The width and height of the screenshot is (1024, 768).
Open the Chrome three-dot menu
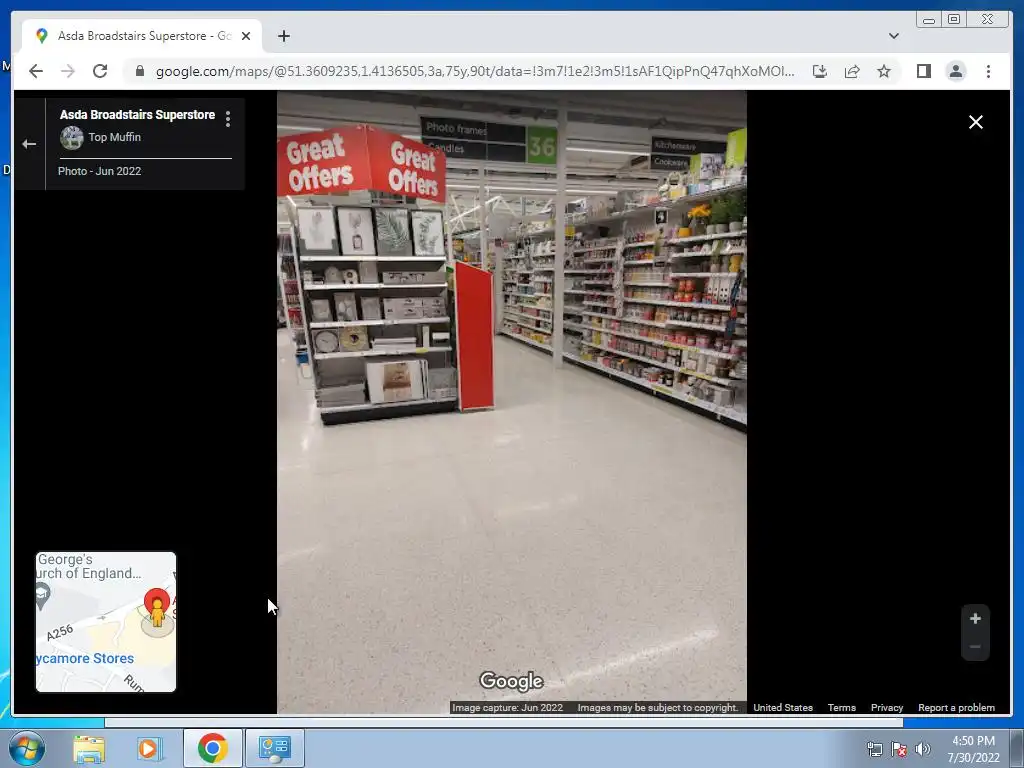[x=988, y=71]
